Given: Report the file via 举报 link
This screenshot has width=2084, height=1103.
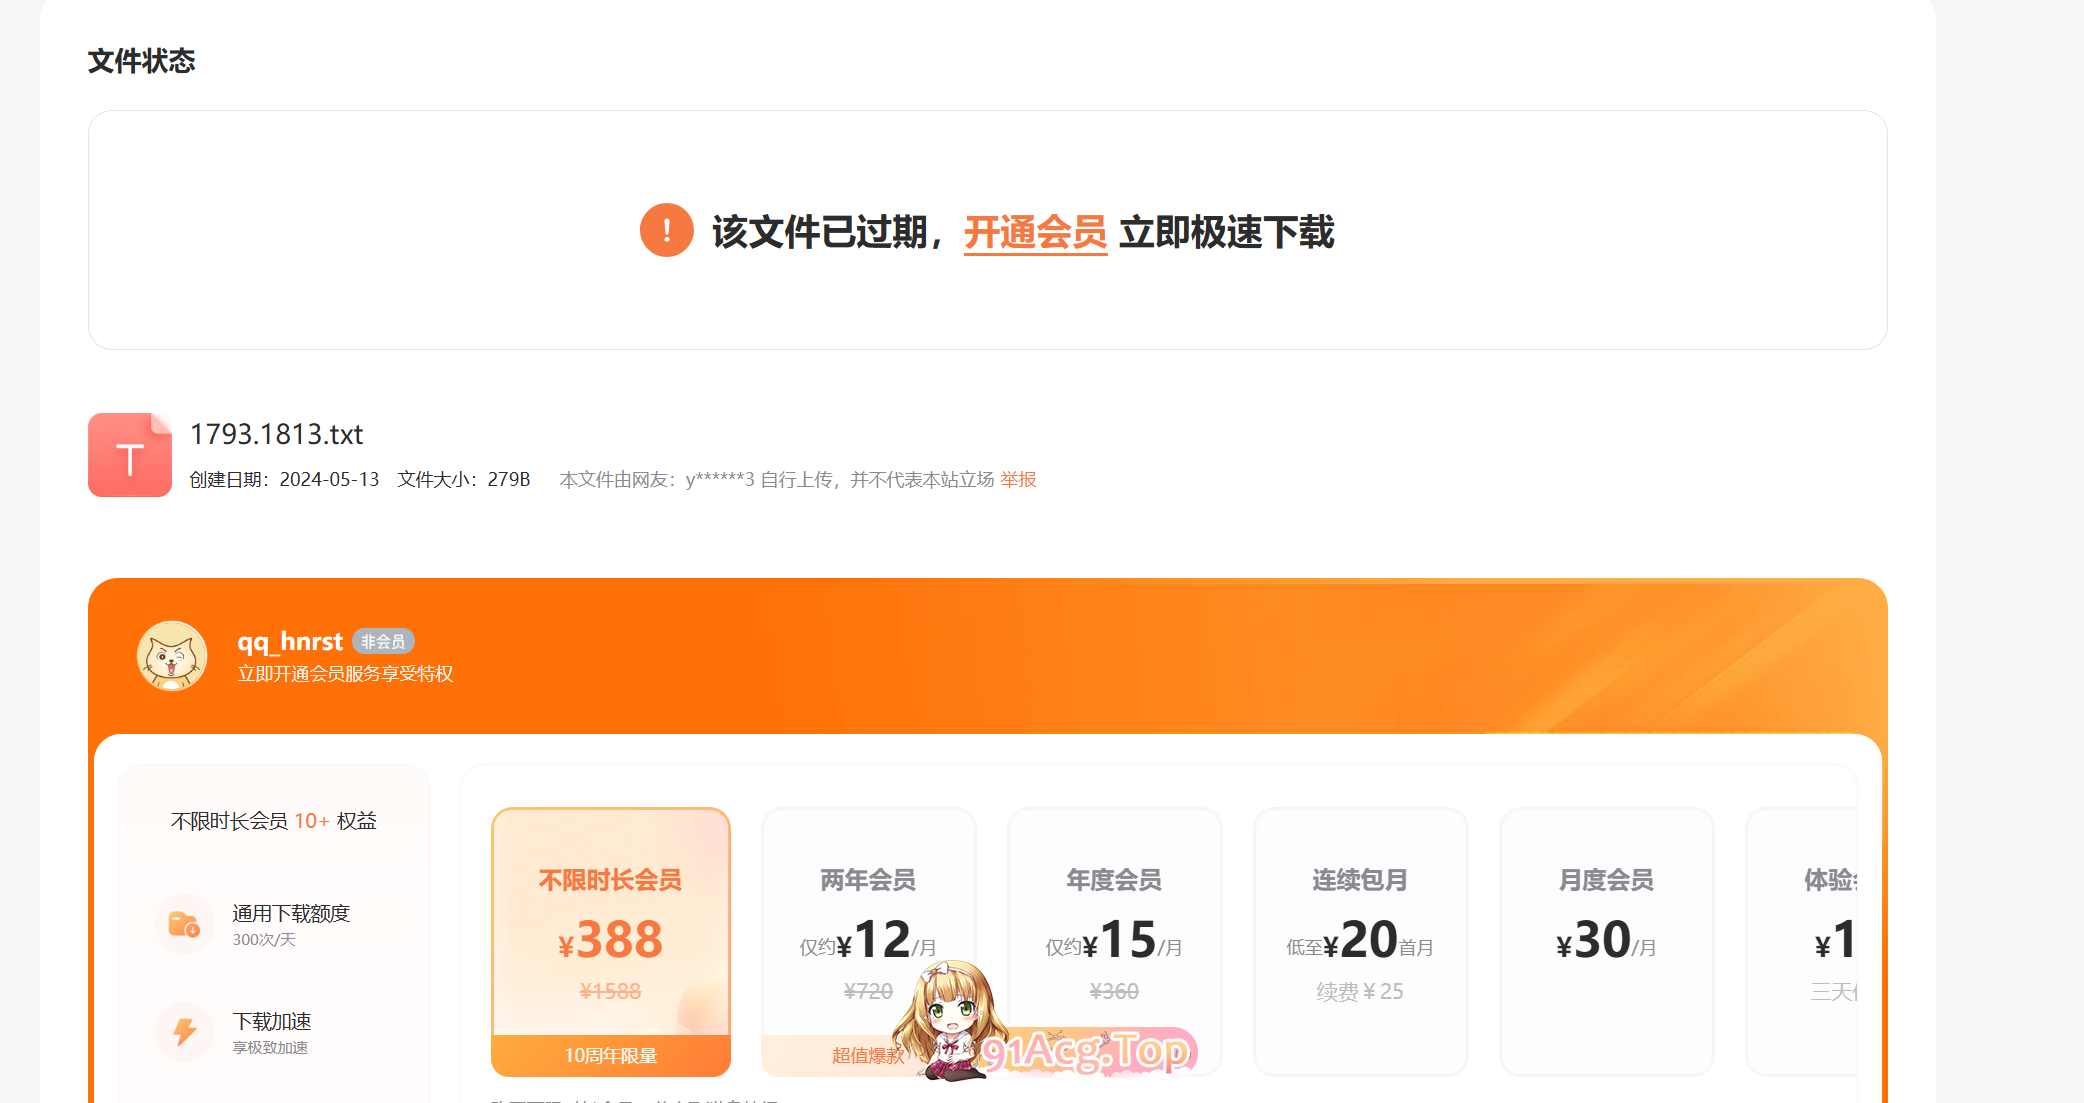Looking at the screenshot, I should click(x=1018, y=480).
